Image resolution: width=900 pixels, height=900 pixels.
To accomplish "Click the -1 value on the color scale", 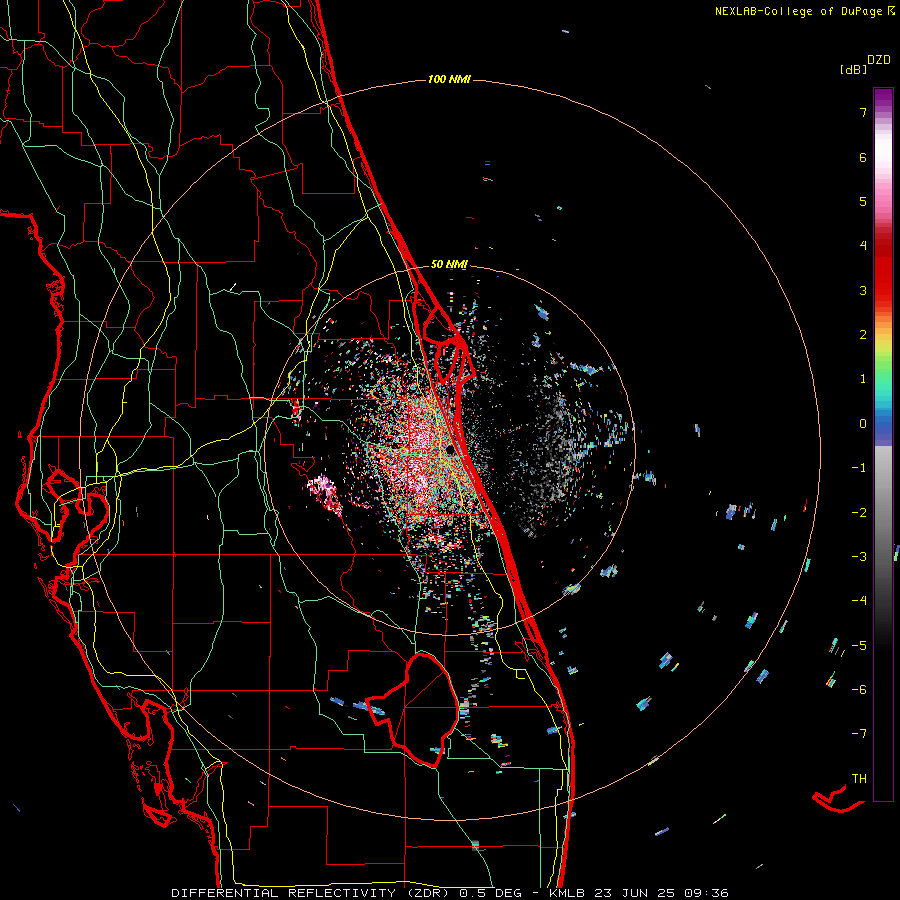I will [859, 468].
